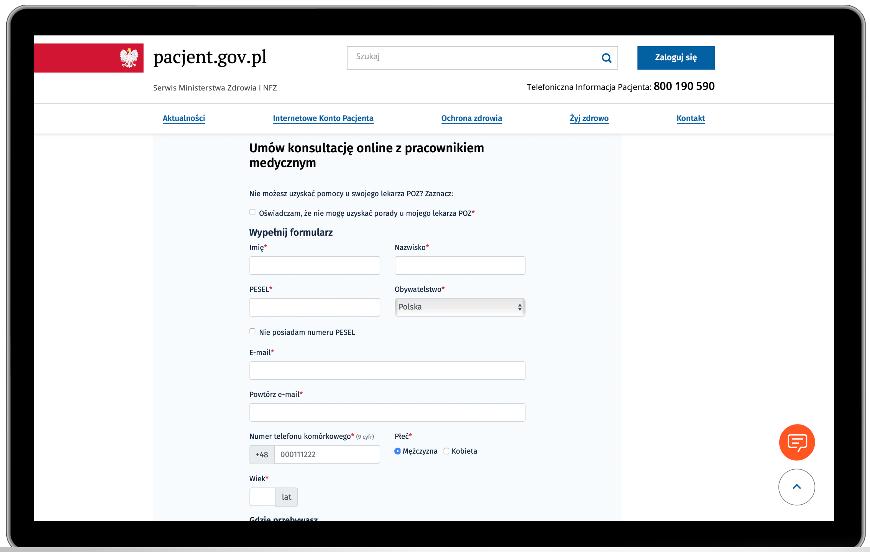Open Internetowe Konto Pacjenta menu

(x=323, y=118)
